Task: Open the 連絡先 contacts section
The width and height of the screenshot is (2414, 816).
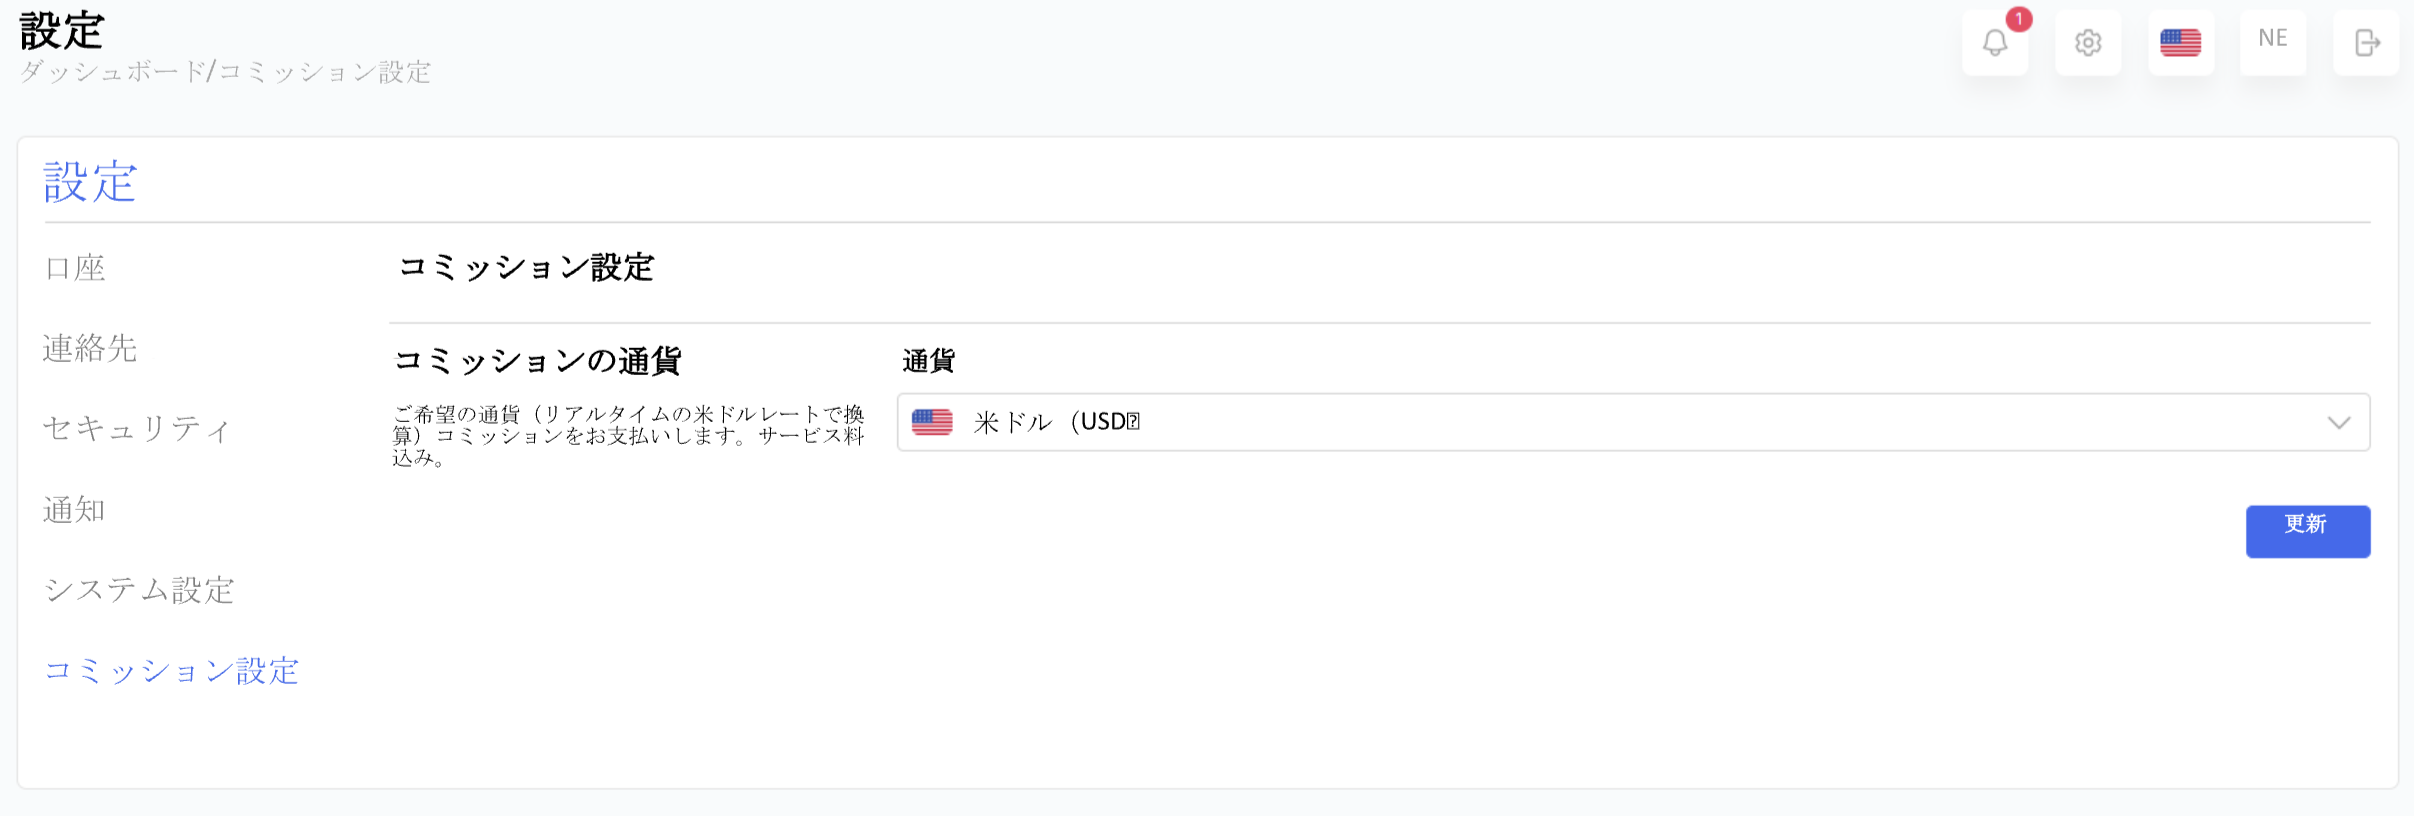Action: [x=90, y=348]
